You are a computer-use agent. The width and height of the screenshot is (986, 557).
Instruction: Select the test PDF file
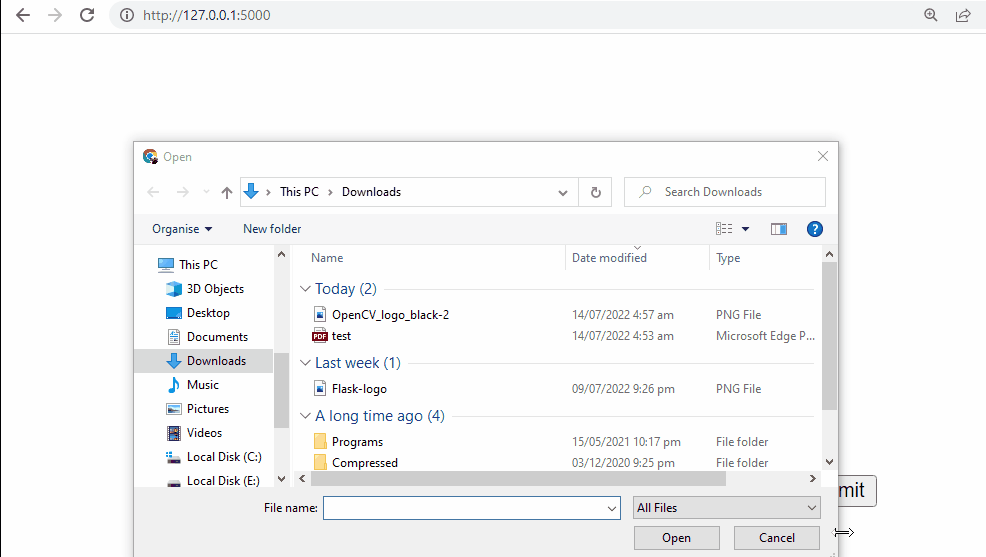coord(341,336)
